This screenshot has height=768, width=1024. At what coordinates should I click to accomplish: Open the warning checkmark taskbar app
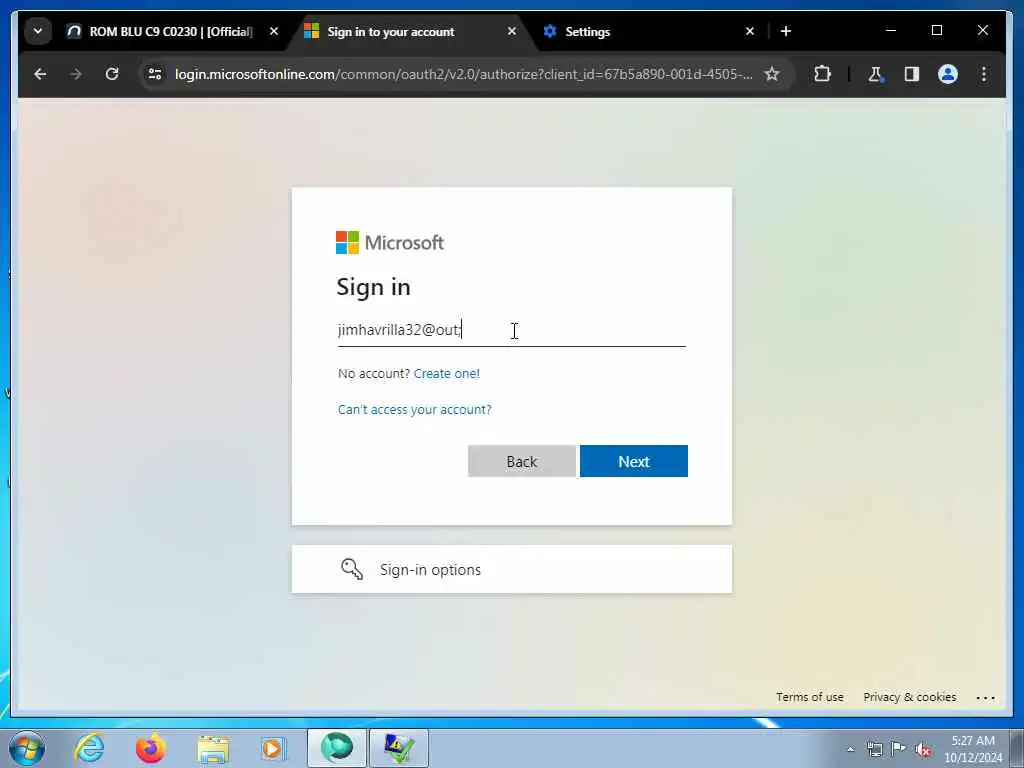399,748
